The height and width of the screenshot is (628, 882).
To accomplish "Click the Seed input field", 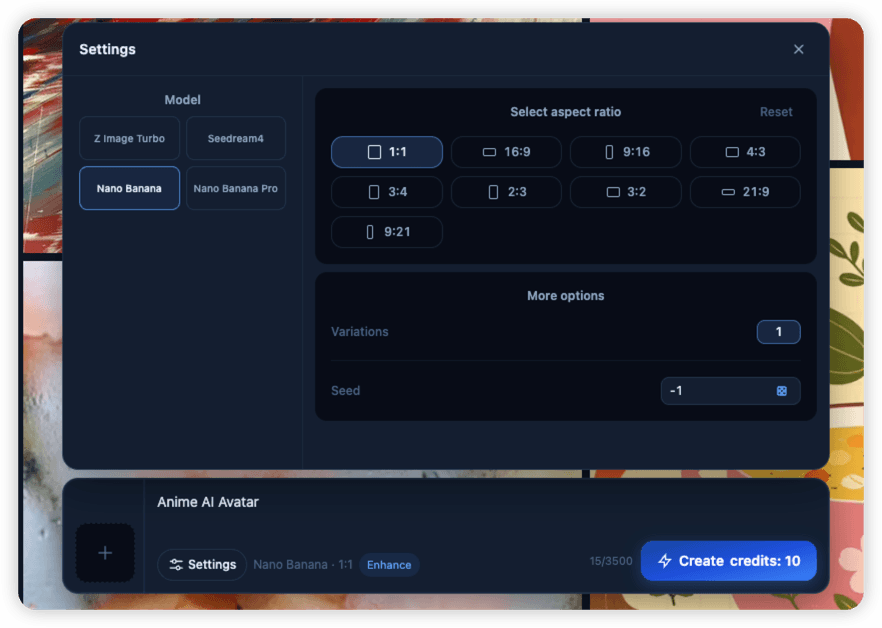I will click(730, 391).
